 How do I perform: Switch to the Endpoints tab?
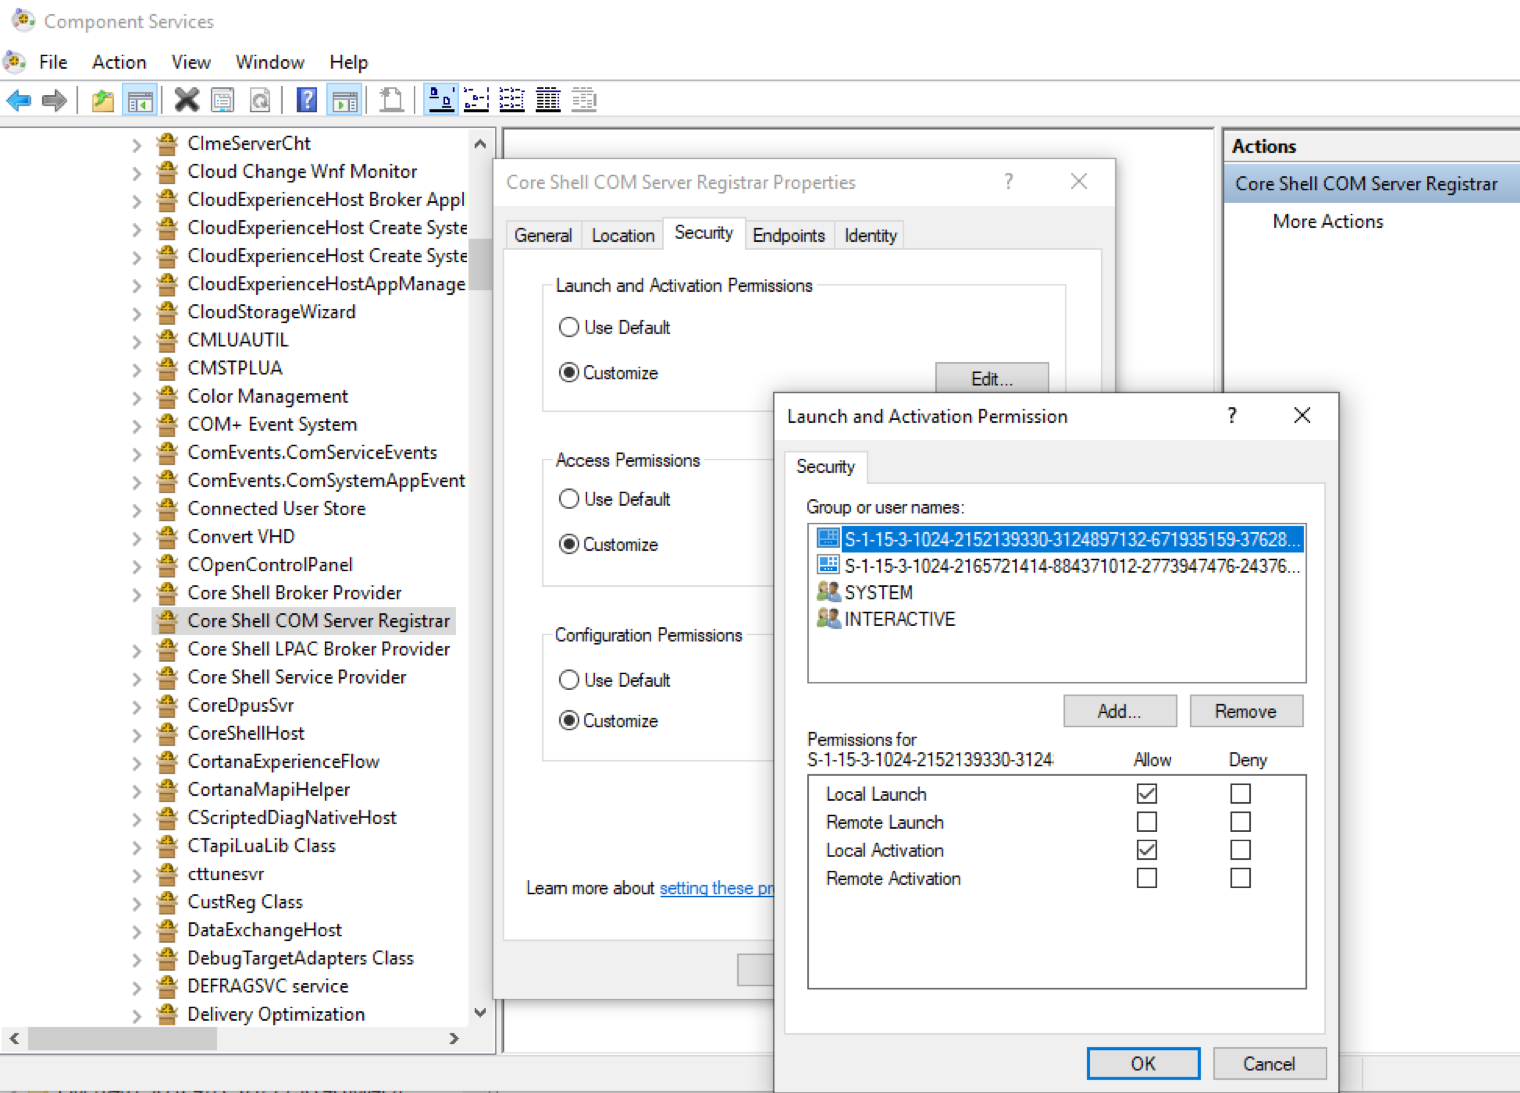click(789, 235)
